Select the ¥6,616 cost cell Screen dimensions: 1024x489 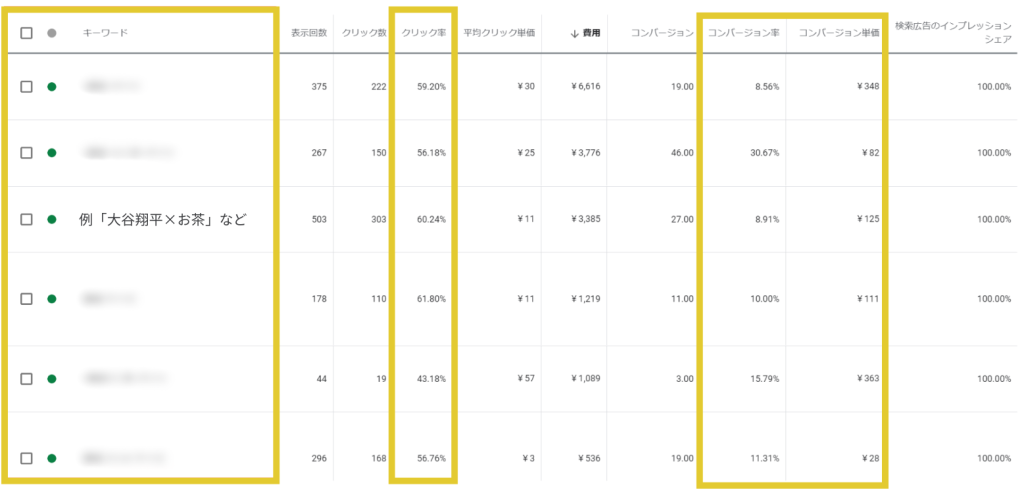[x=583, y=87]
